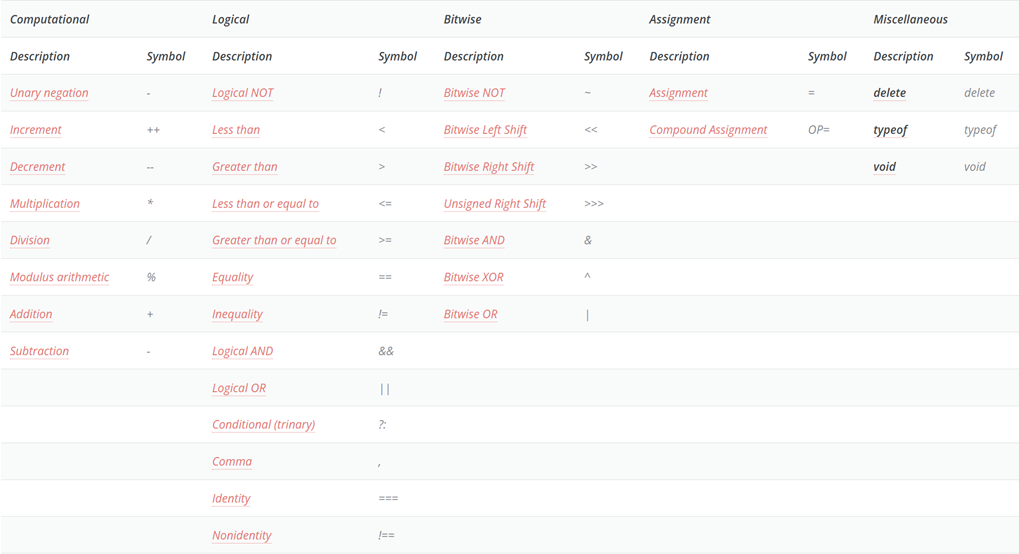The width and height of the screenshot is (1019, 554).
Task: Open the Assignment operator link
Action: tap(678, 93)
